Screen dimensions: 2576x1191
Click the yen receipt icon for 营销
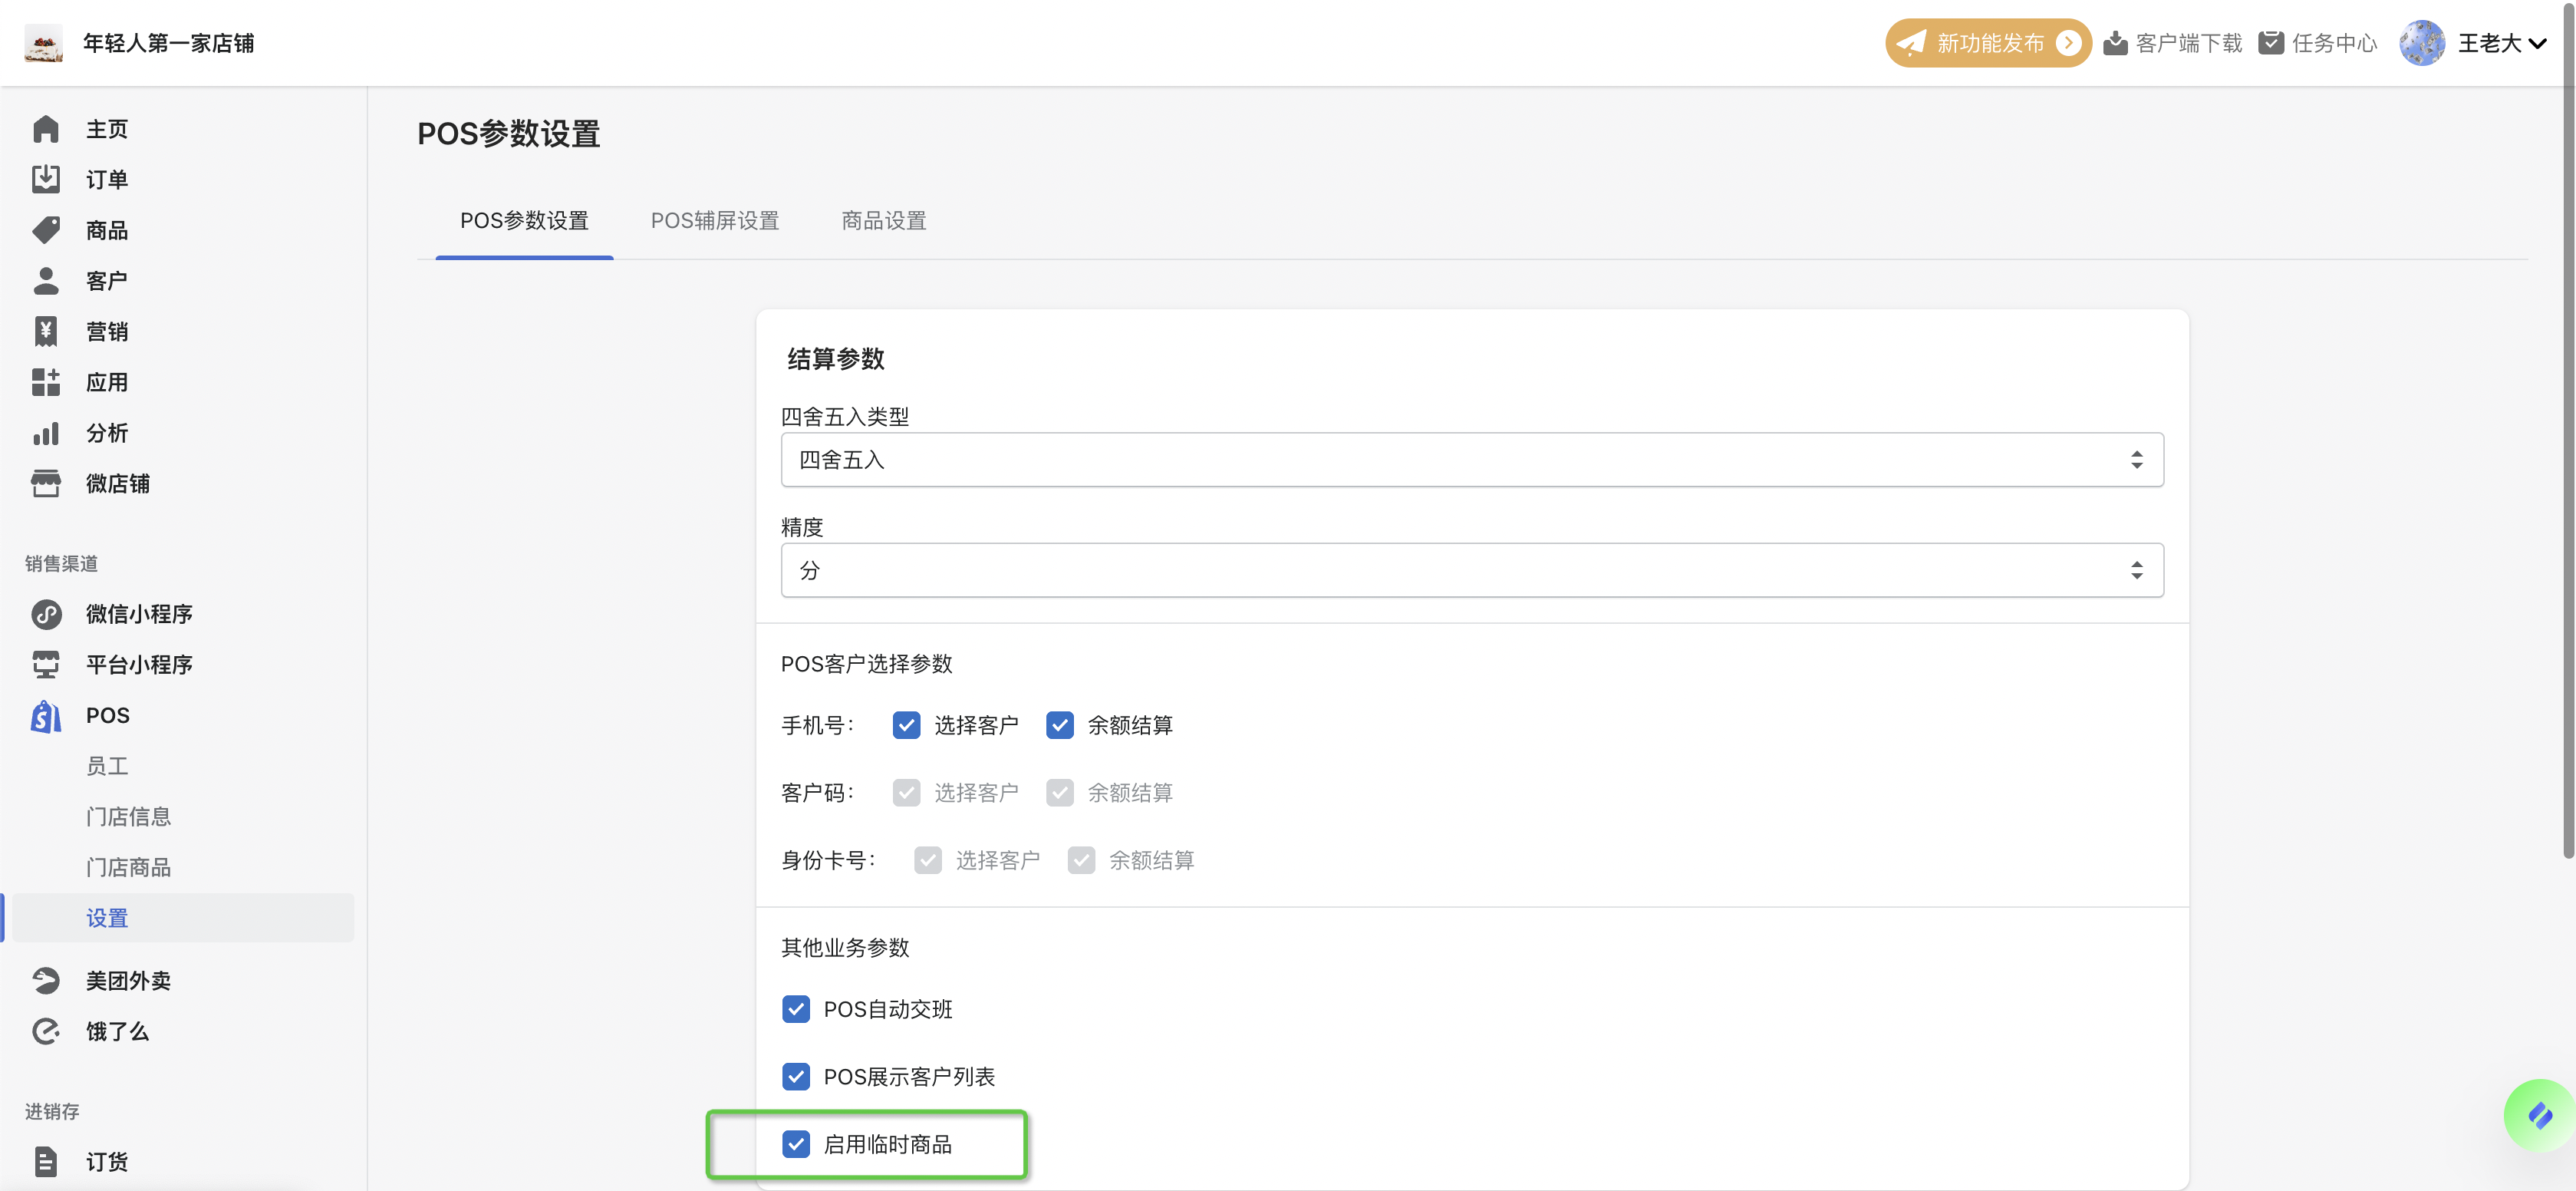[x=46, y=331]
